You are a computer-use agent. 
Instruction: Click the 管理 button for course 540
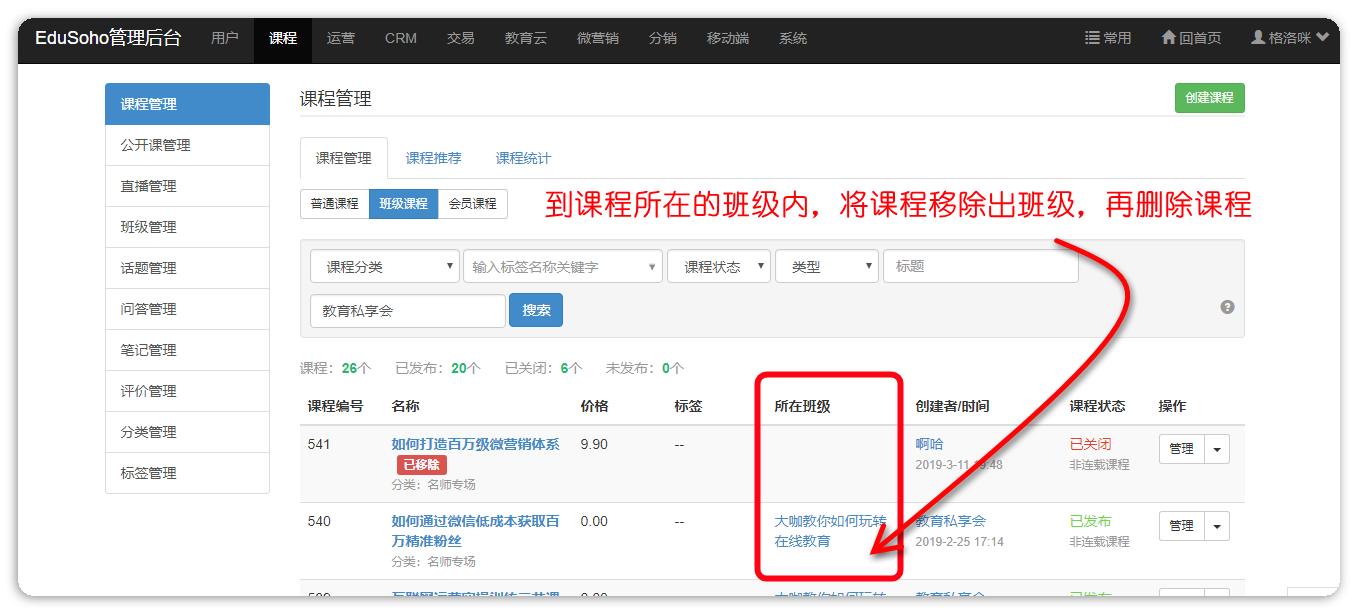pos(1181,526)
